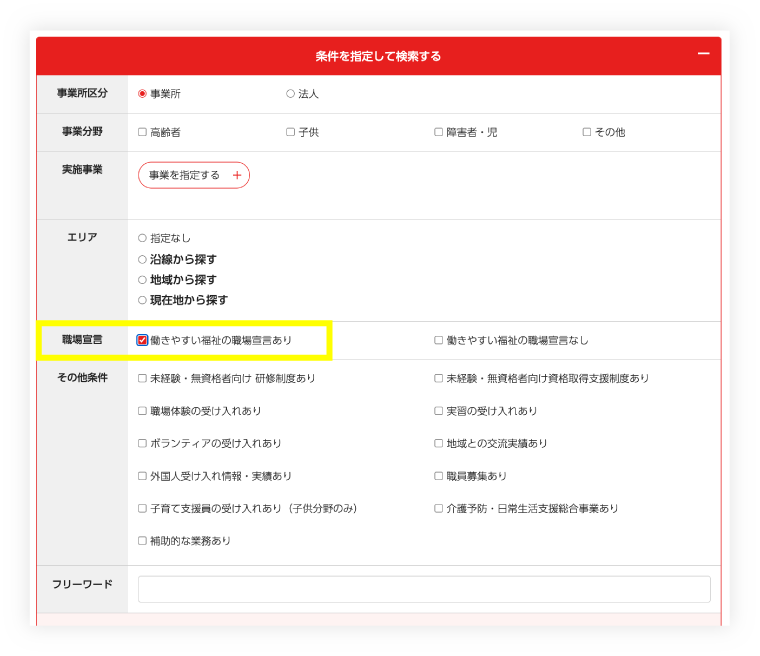
Task: Select 沿線から探す area option
Action: [x=142, y=259]
